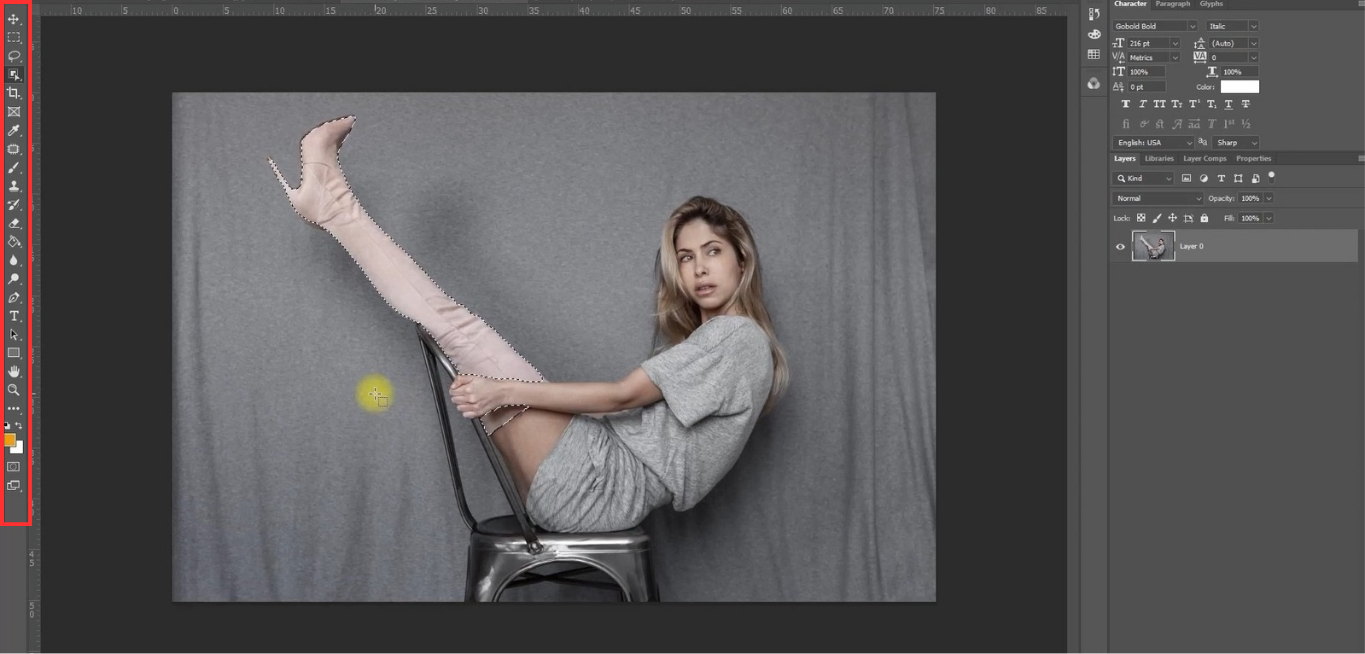
Task: Toggle All Caps text style
Action: coord(1160,104)
